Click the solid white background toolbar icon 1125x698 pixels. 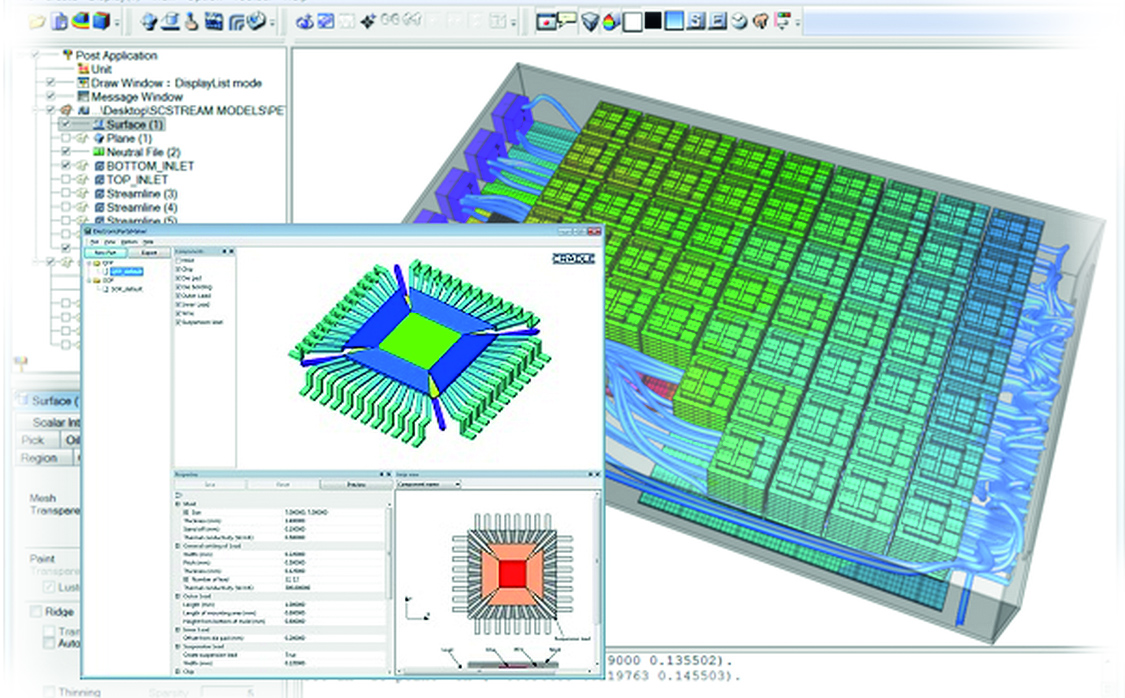632,22
